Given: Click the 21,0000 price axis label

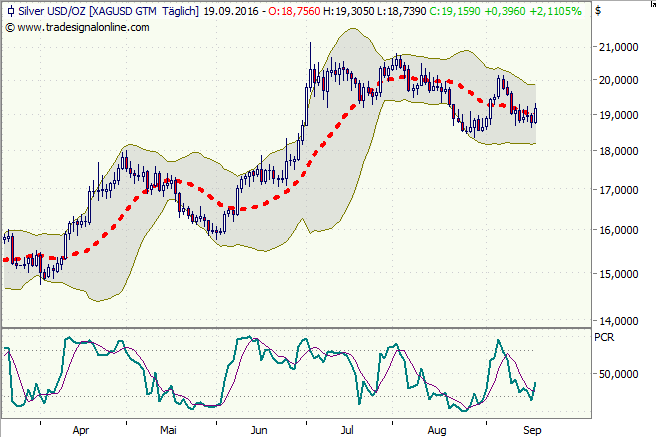Looking at the screenshot, I should [619, 47].
